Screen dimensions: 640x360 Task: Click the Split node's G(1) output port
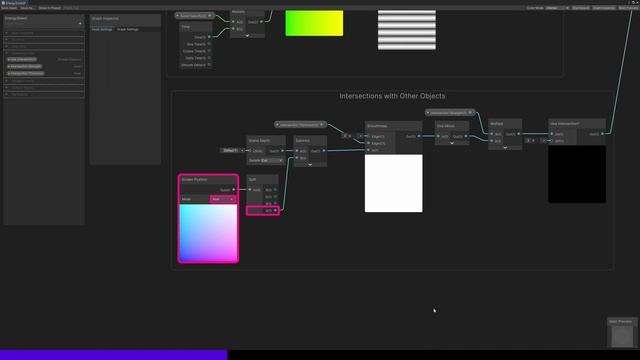pyautogui.click(x=276, y=197)
